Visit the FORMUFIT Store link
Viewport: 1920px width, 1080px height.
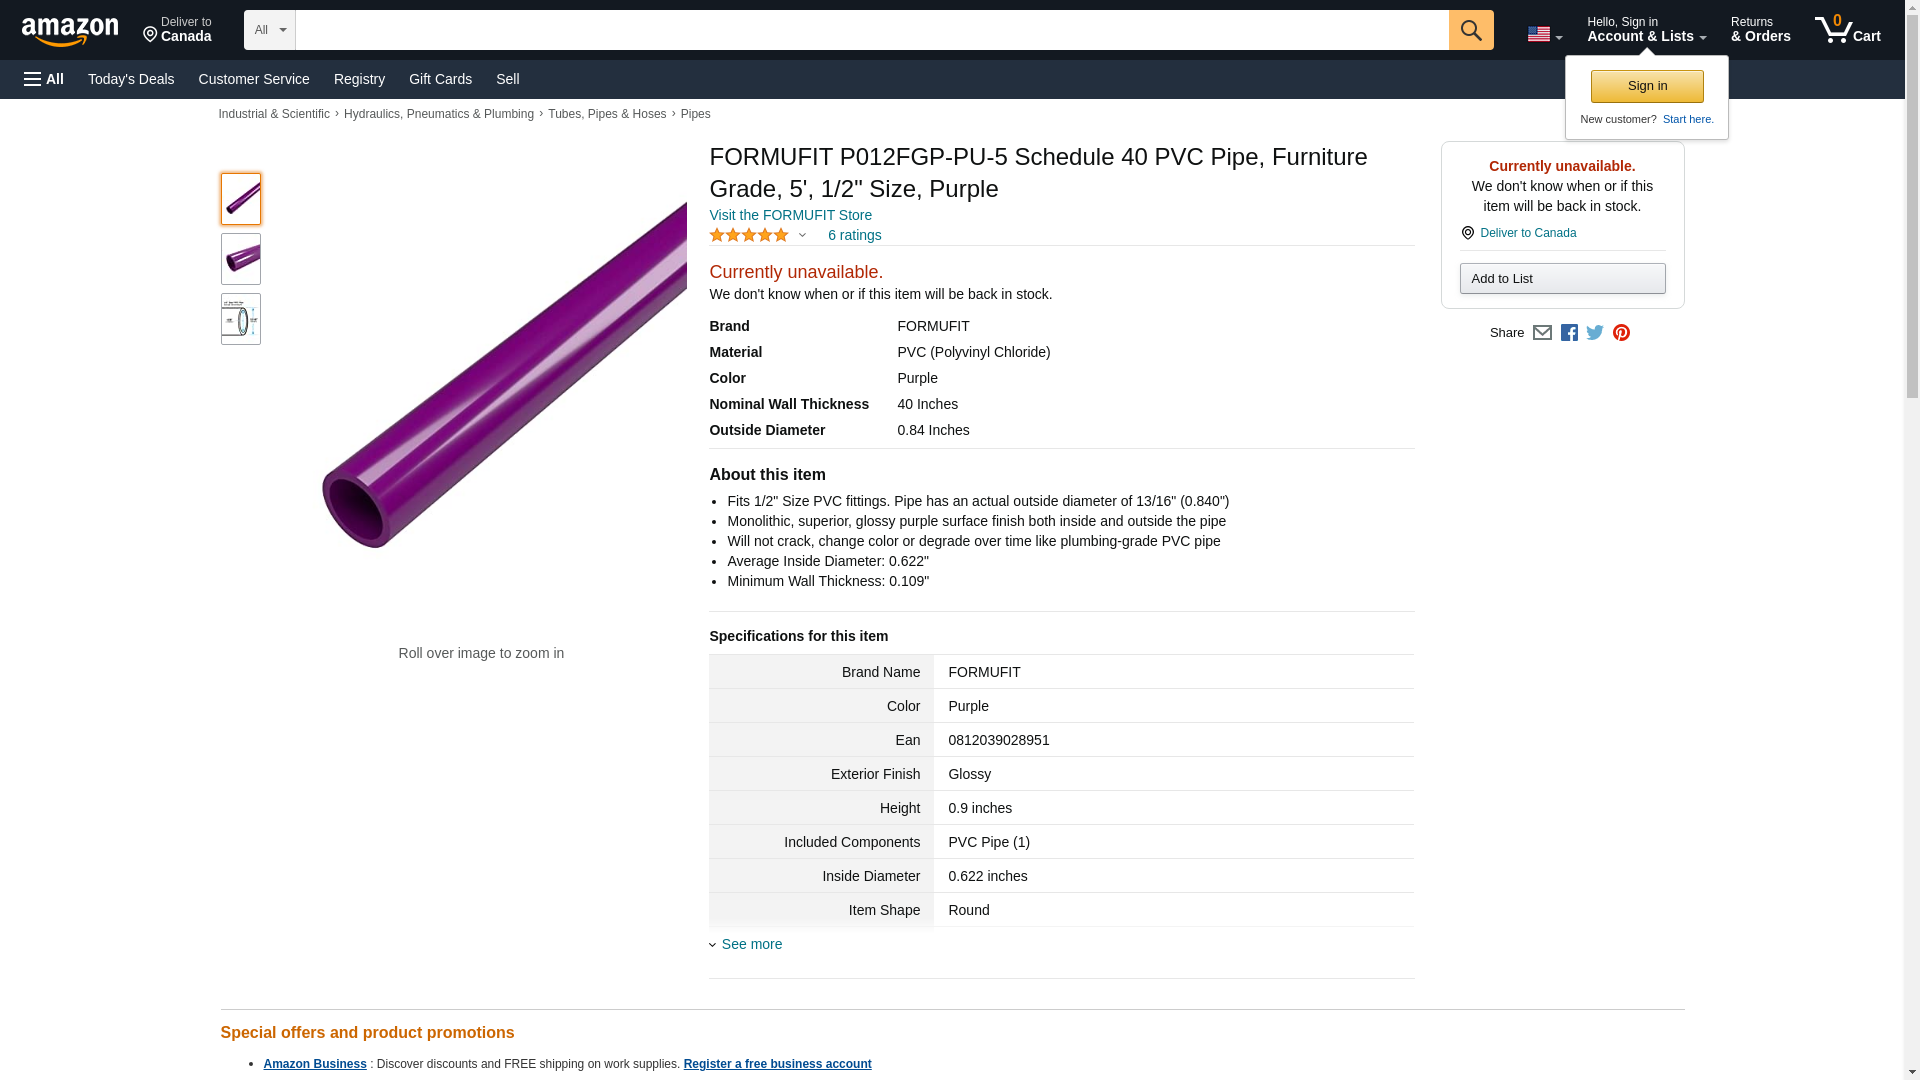(x=790, y=215)
